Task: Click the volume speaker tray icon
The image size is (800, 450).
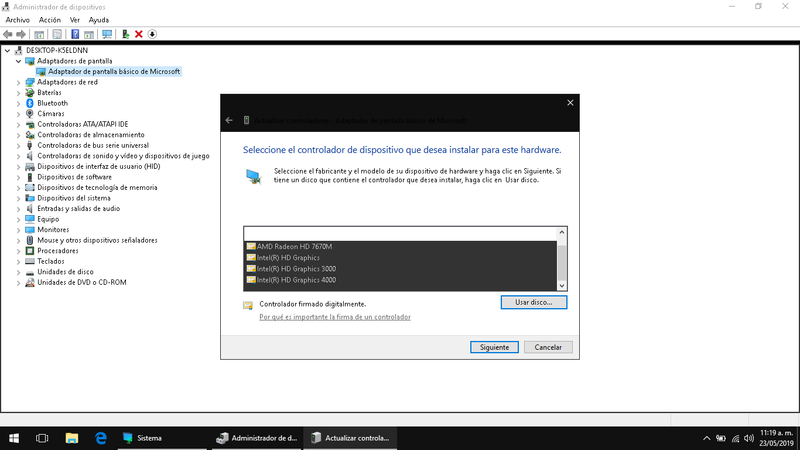Action: tap(749, 438)
